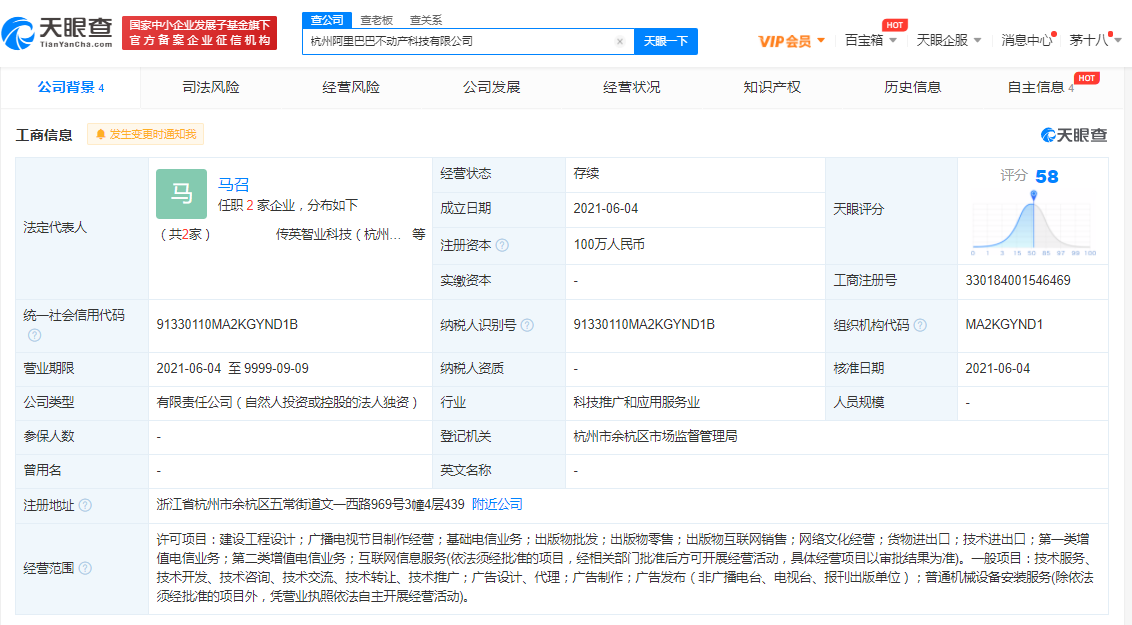Open 消息中心 notifications
The image size is (1132, 625).
point(1027,40)
